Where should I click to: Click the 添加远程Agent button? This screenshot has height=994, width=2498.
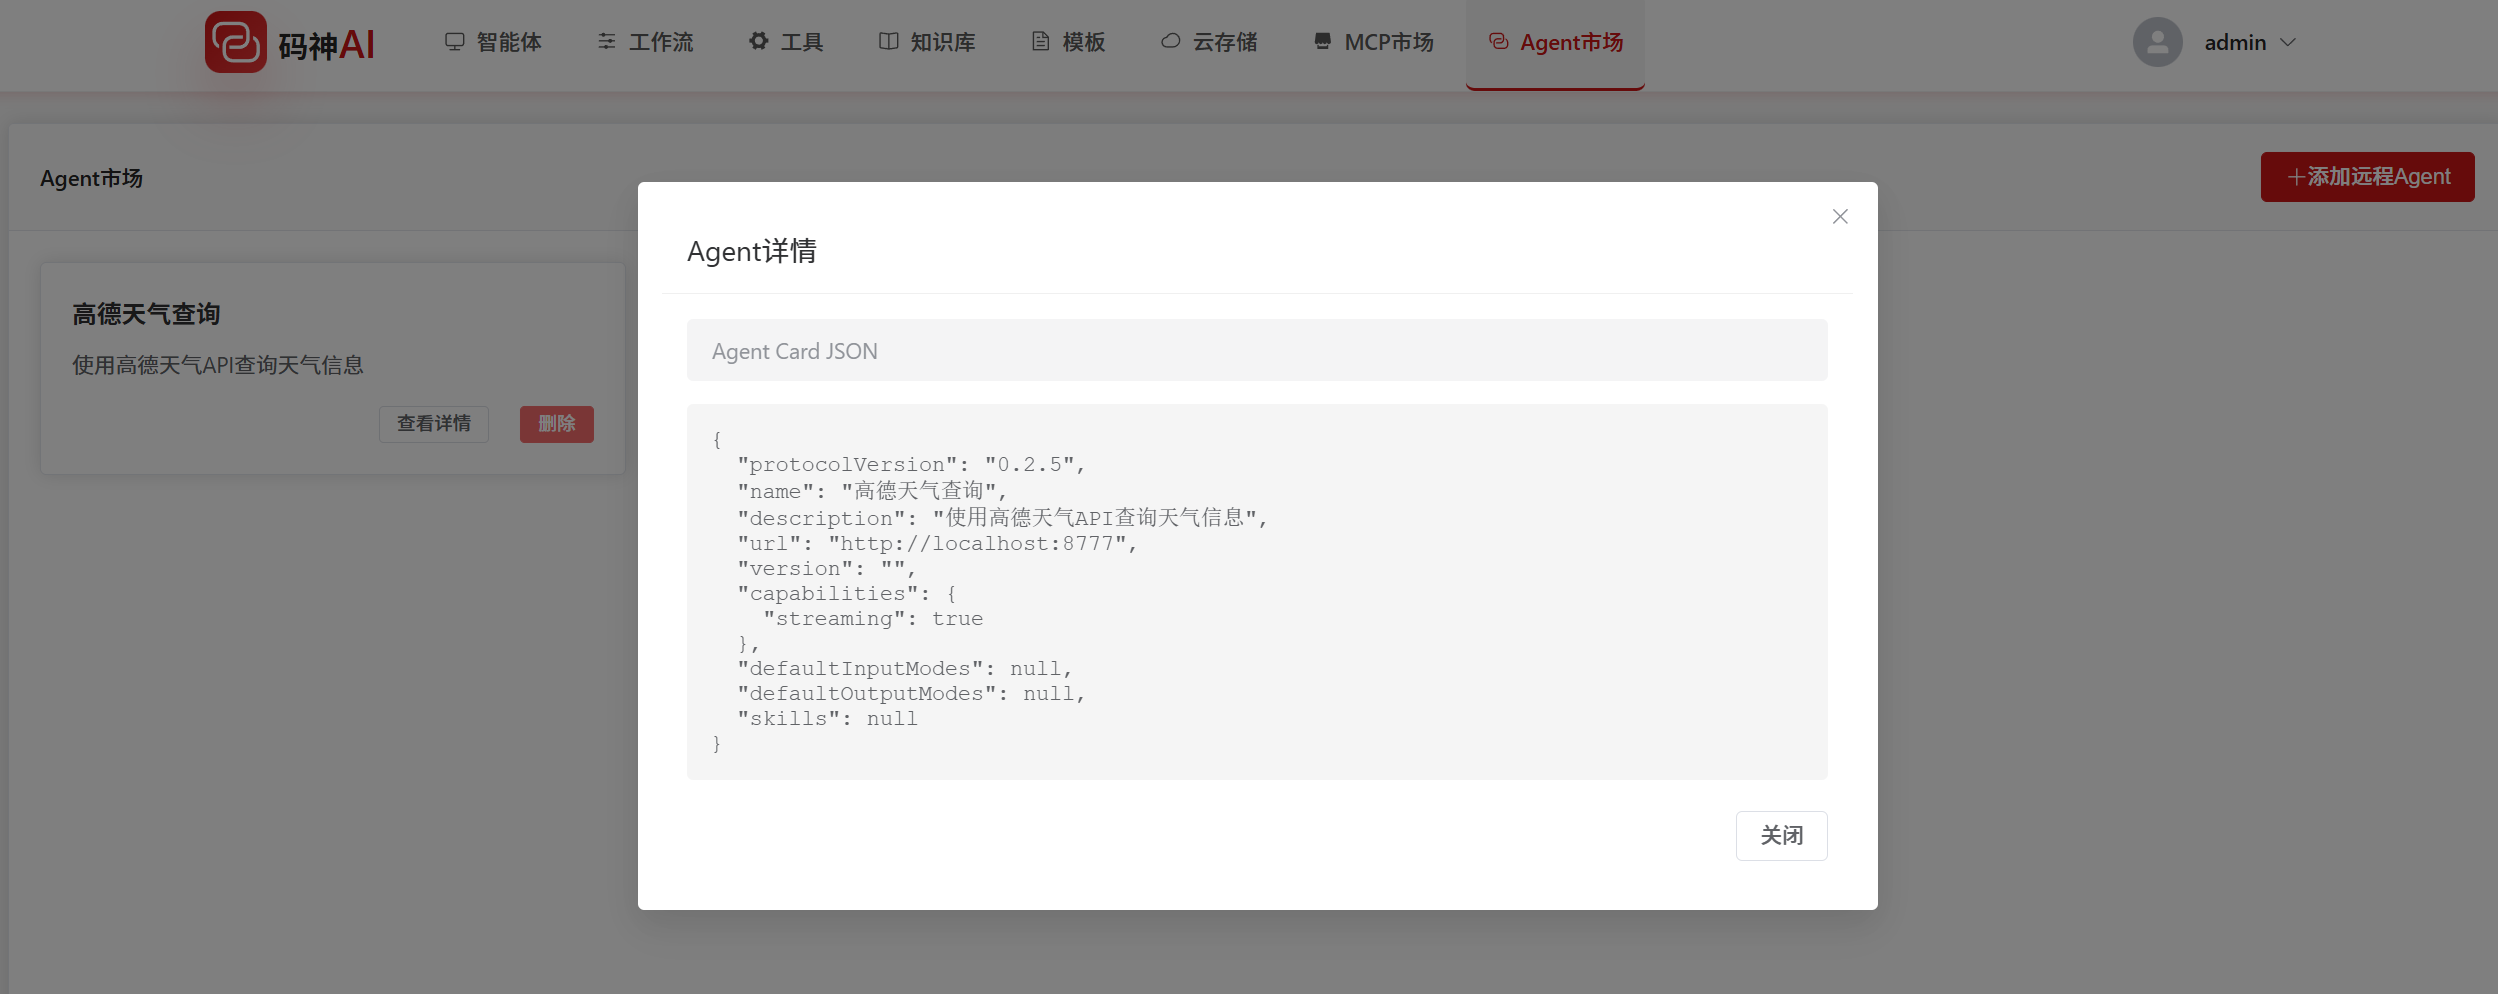2367,177
